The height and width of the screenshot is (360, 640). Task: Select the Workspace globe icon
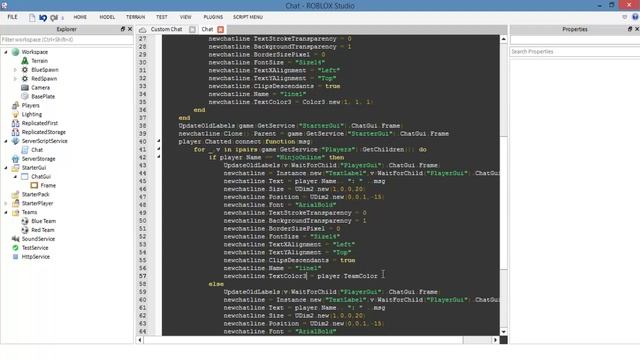(x=16, y=52)
